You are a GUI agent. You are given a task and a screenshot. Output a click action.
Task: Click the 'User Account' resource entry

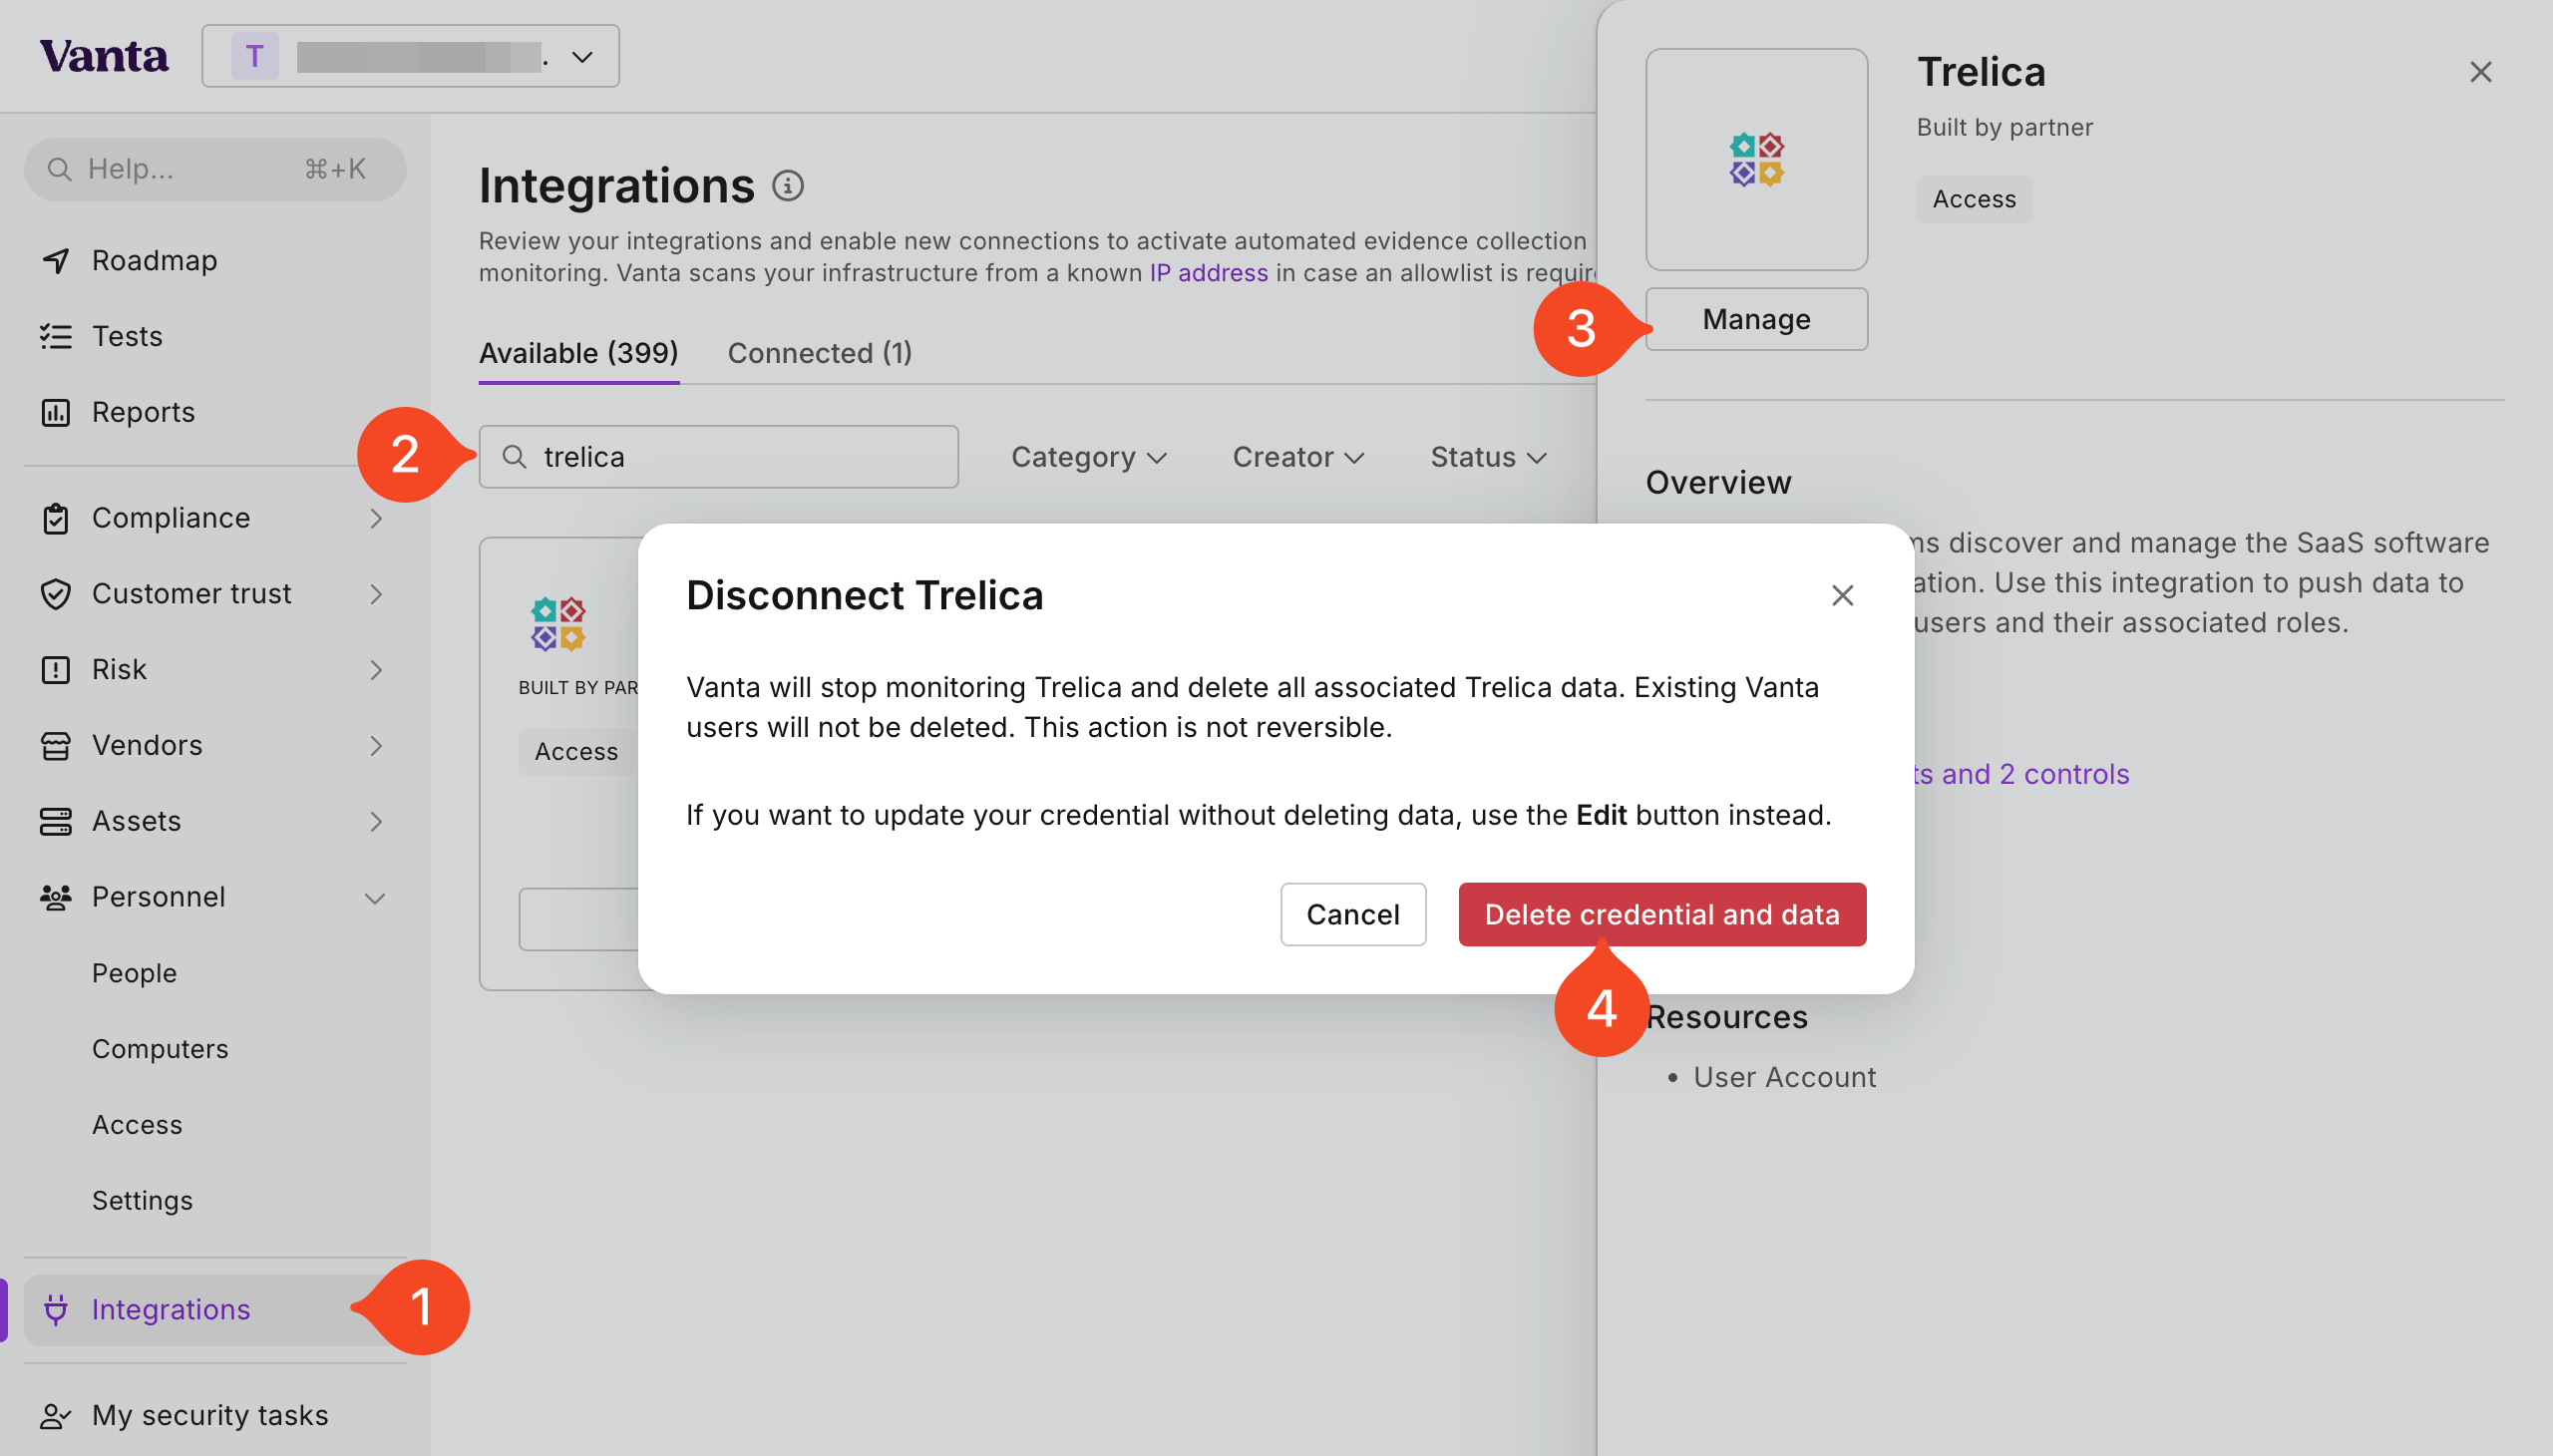point(1784,1077)
